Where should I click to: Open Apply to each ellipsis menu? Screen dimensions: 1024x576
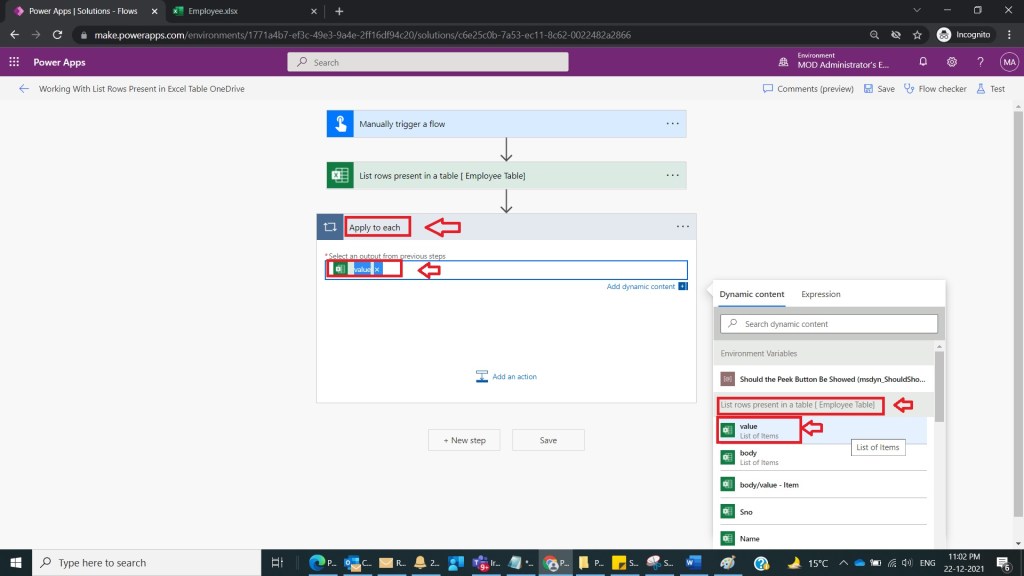(x=682, y=227)
